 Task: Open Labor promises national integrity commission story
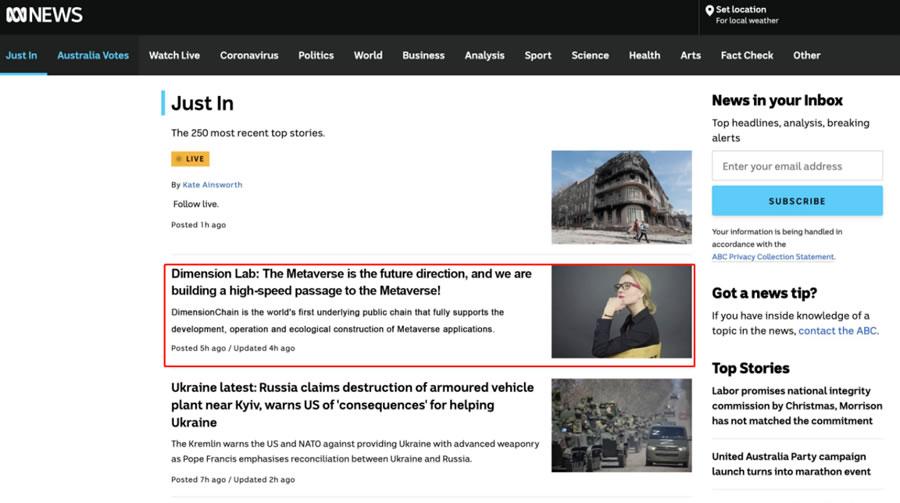coord(797,406)
